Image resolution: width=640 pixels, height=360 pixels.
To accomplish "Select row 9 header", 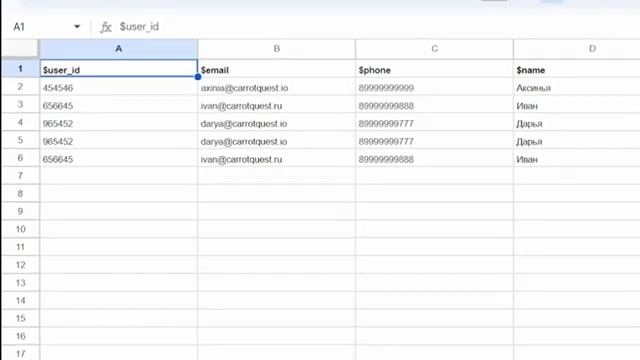I will click(x=20, y=211).
